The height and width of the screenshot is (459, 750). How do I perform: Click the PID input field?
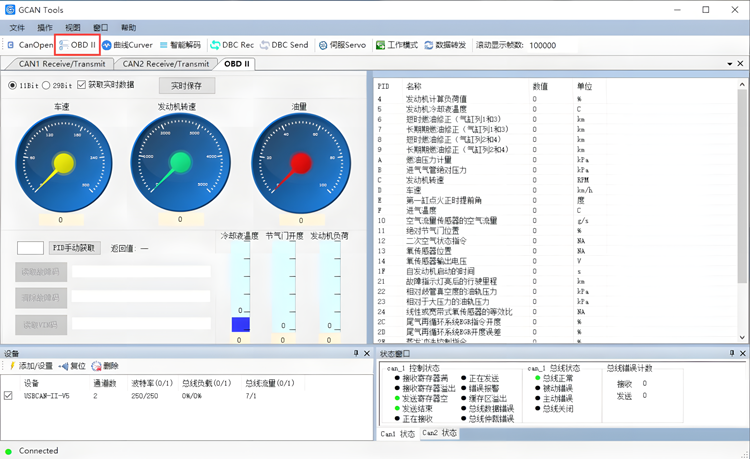(30, 248)
